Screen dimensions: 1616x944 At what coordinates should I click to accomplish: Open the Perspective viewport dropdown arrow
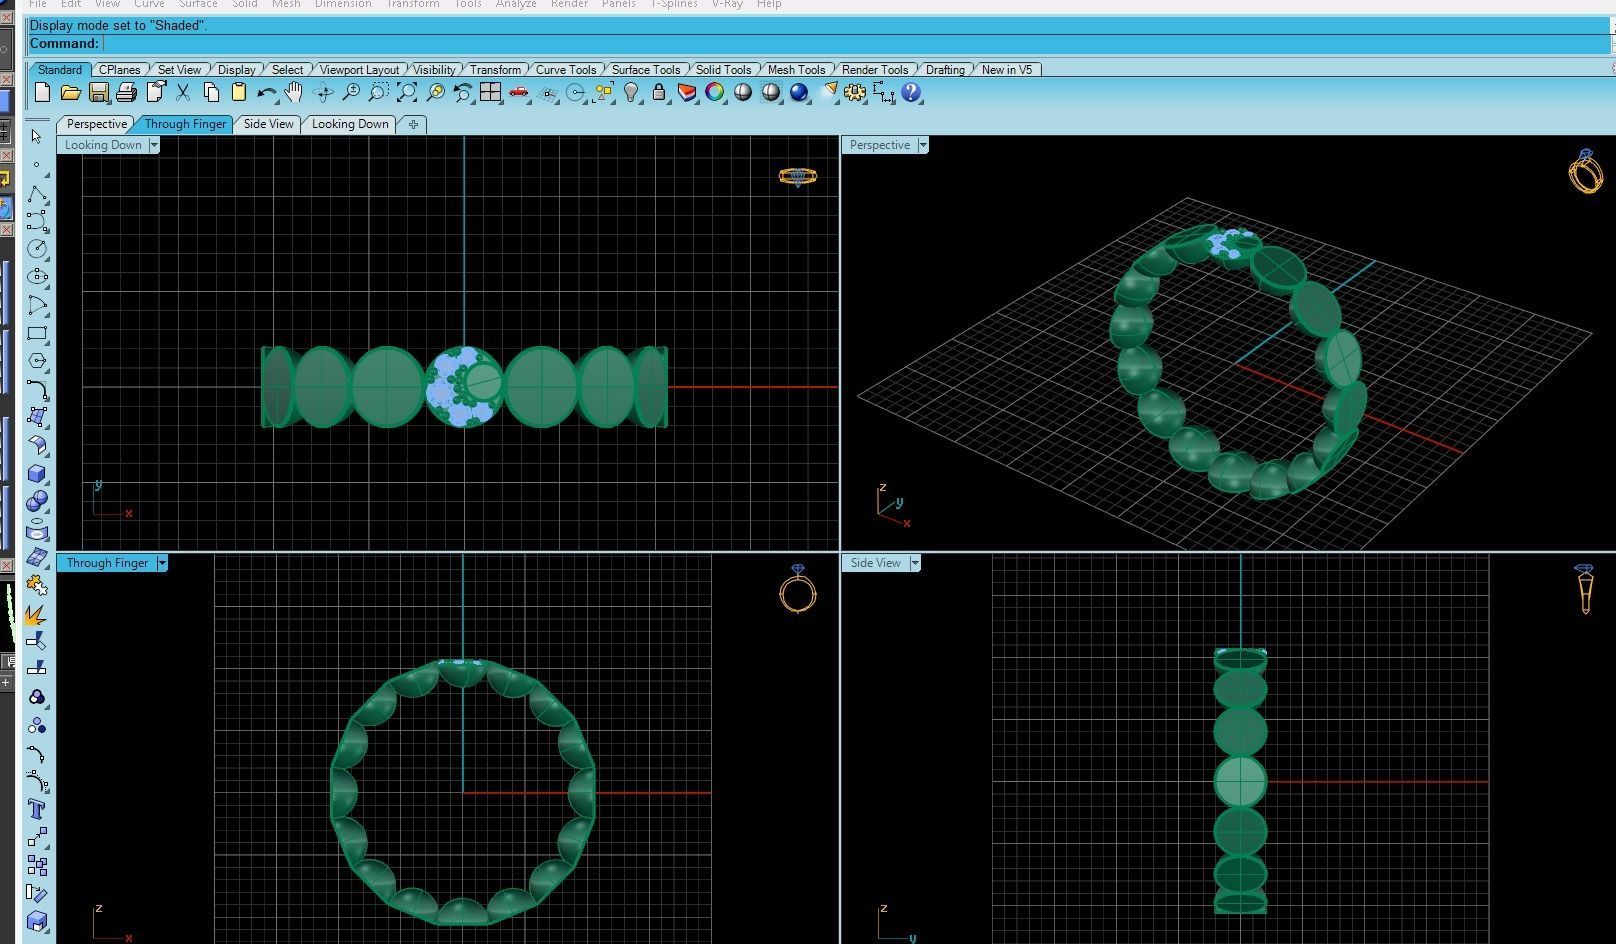(x=923, y=145)
